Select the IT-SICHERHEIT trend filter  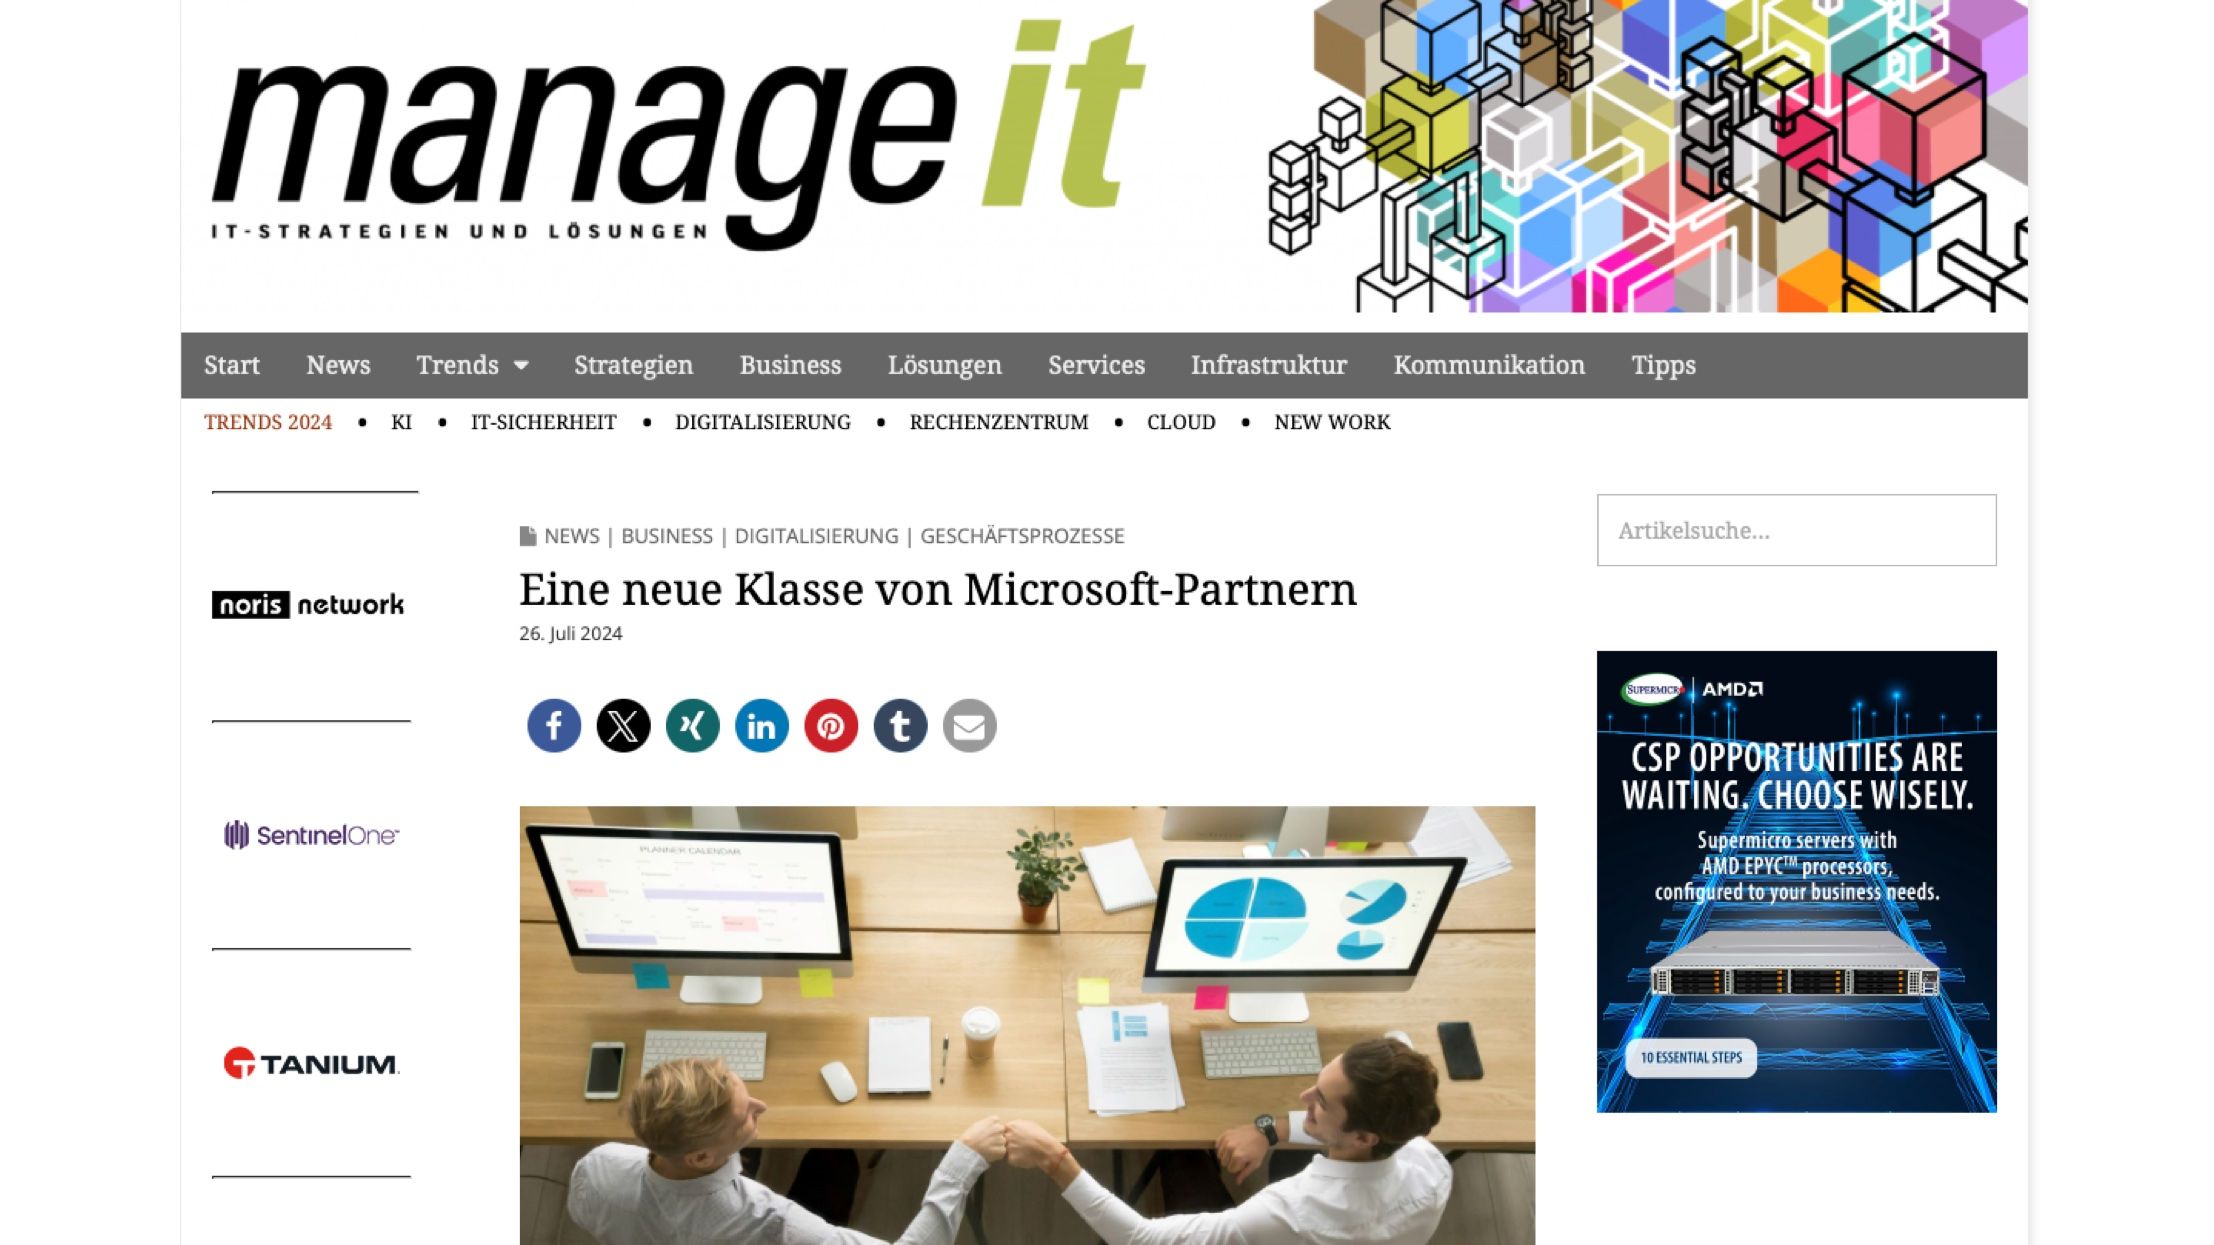pyautogui.click(x=543, y=421)
